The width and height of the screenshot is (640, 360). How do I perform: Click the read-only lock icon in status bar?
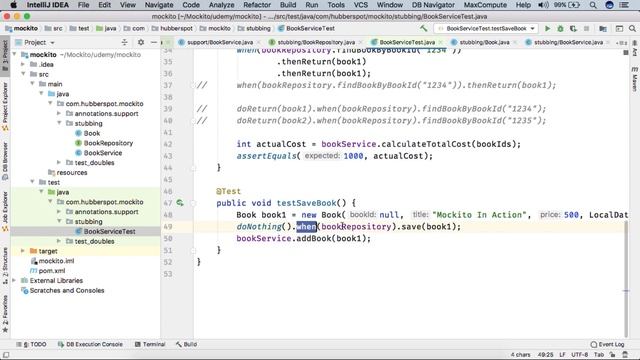click(612, 355)
